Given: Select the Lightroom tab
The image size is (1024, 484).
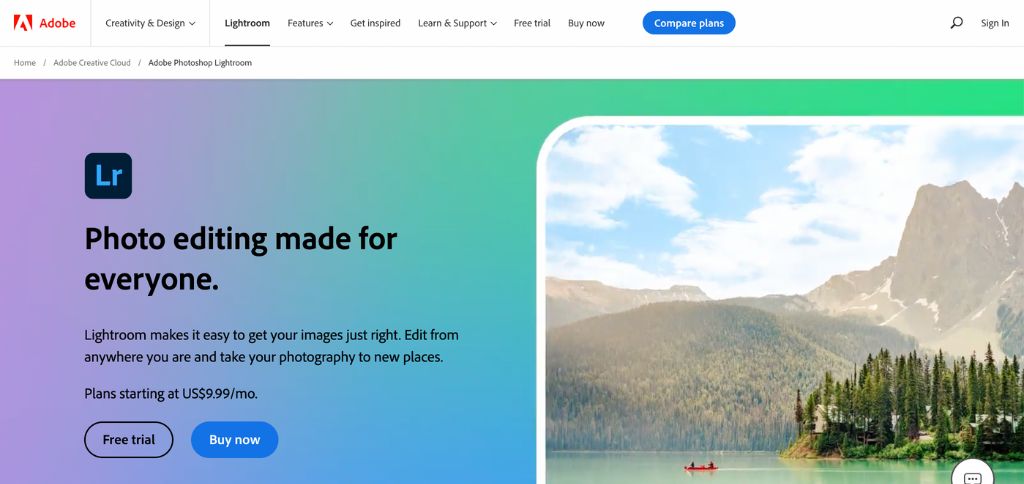Looking at the screenshot, I should point(247,23).
